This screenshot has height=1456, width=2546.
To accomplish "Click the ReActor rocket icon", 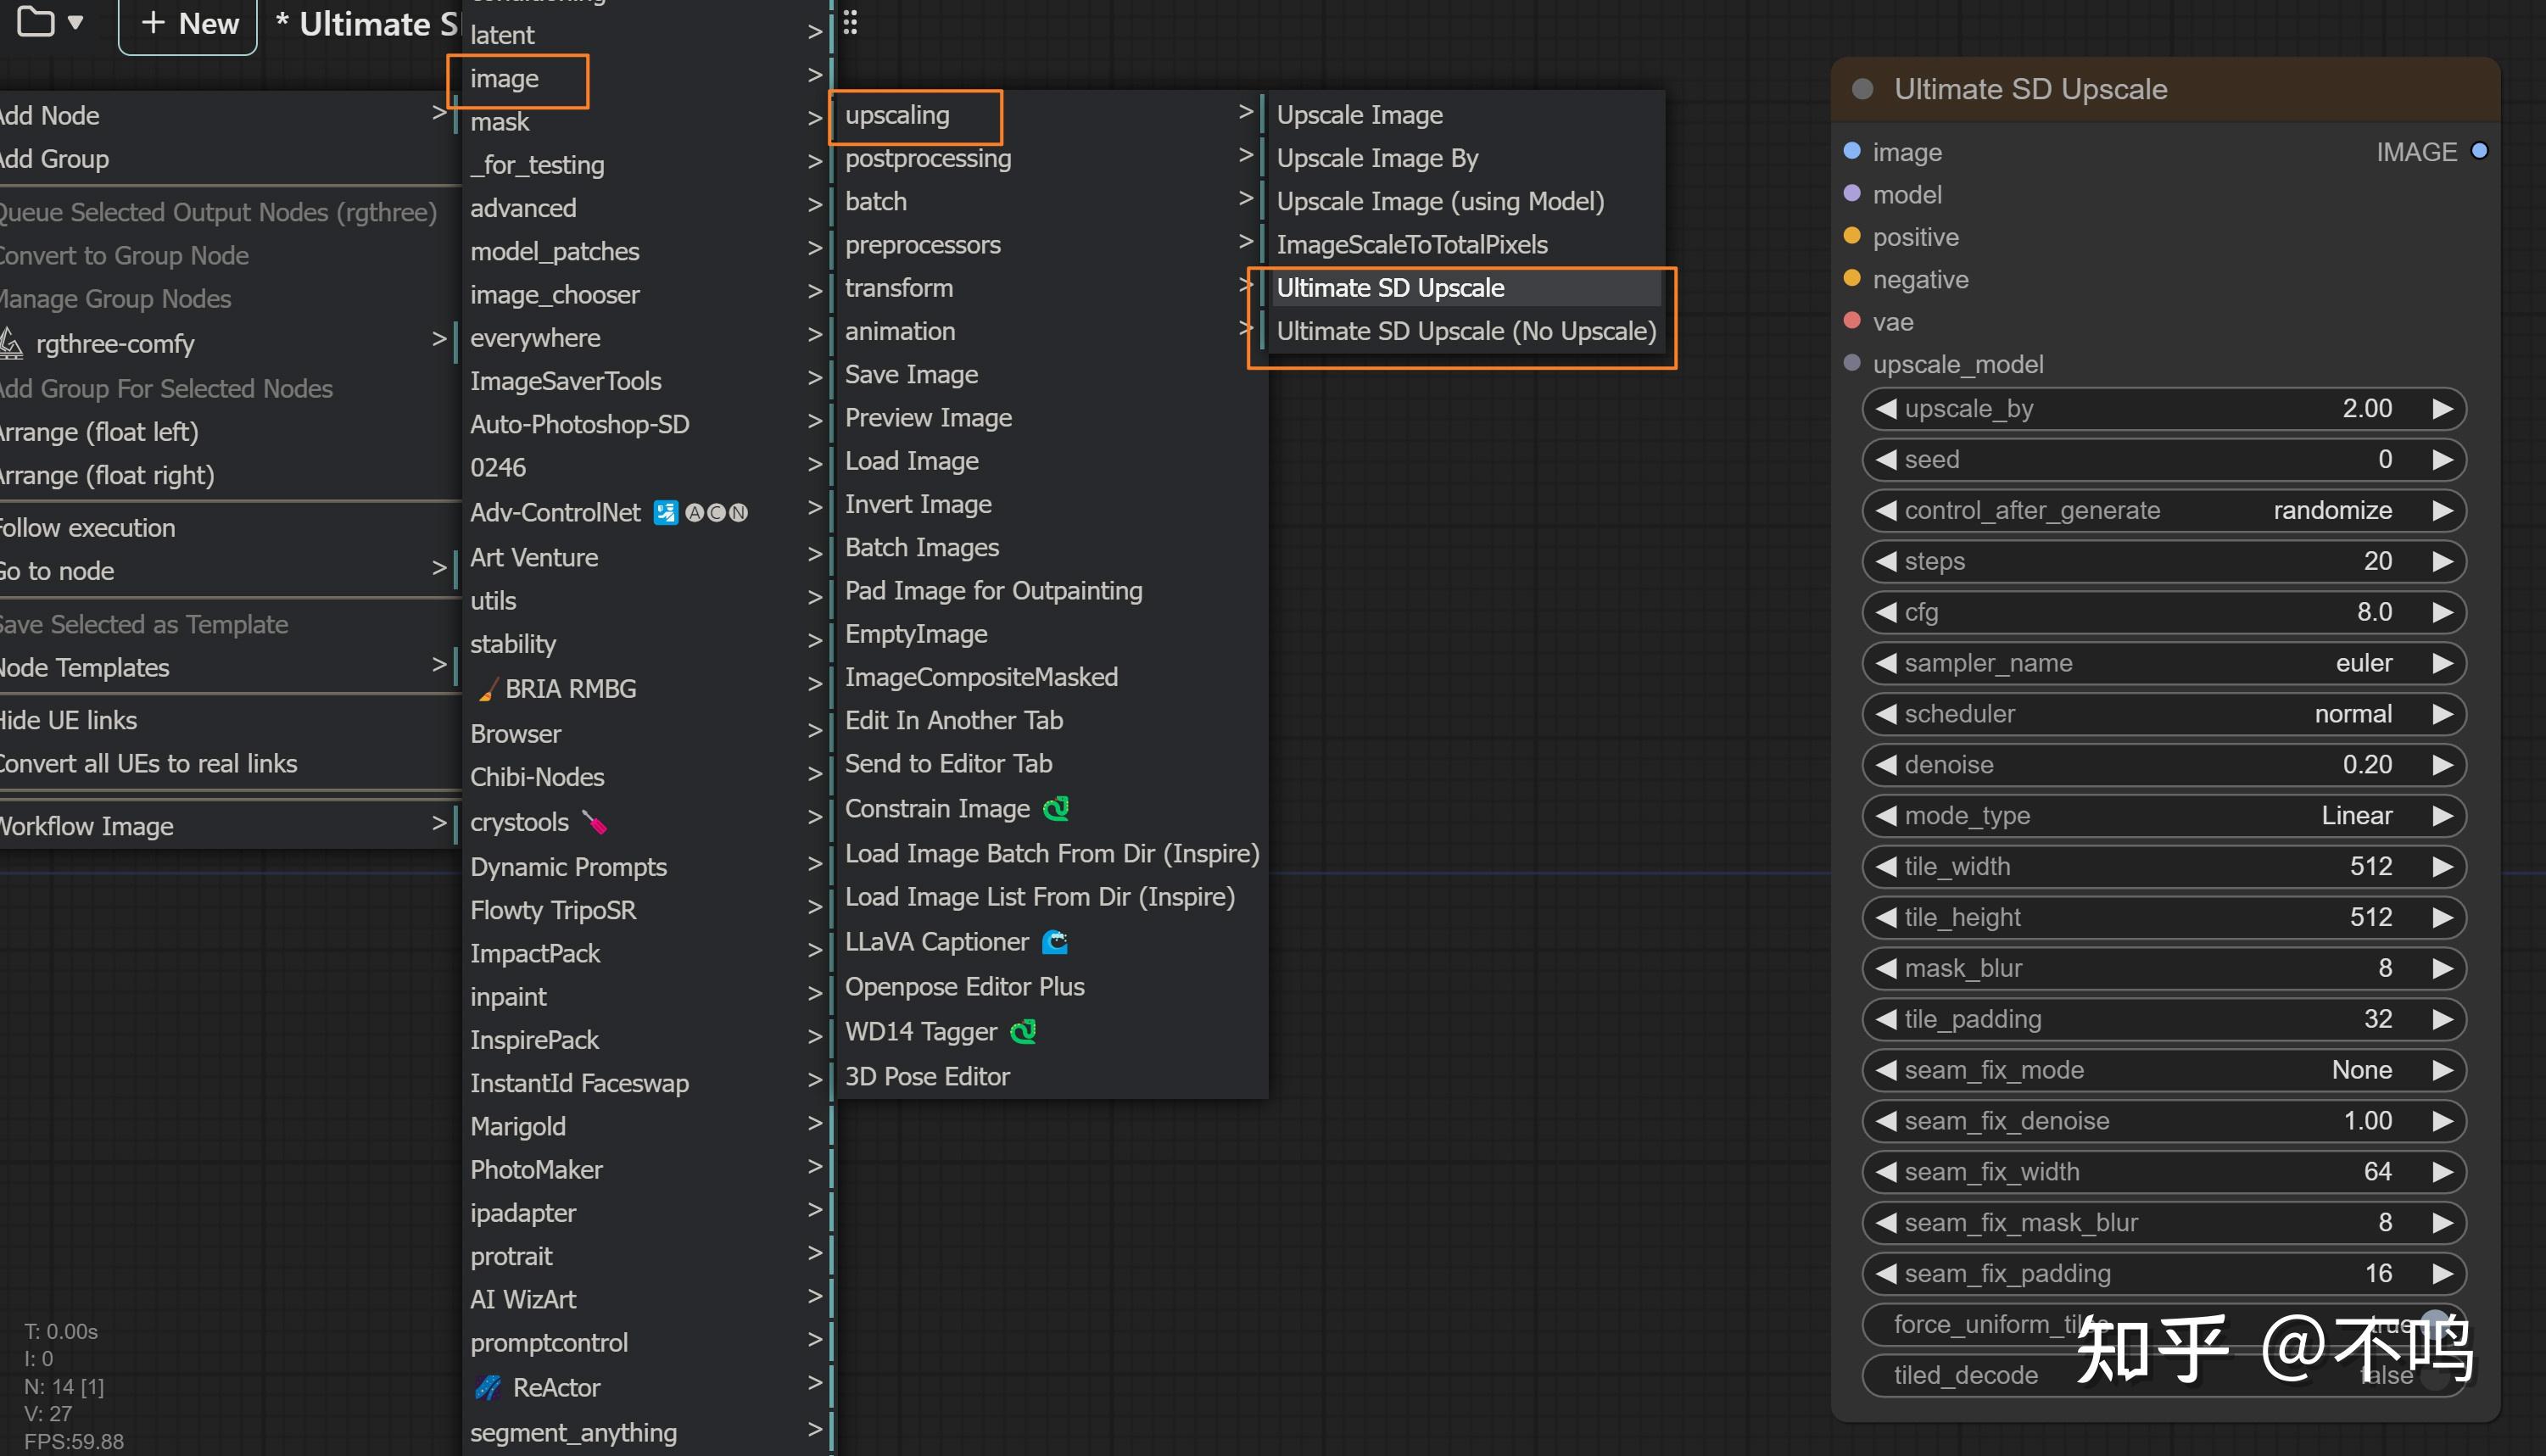I will coord(487,1387).
